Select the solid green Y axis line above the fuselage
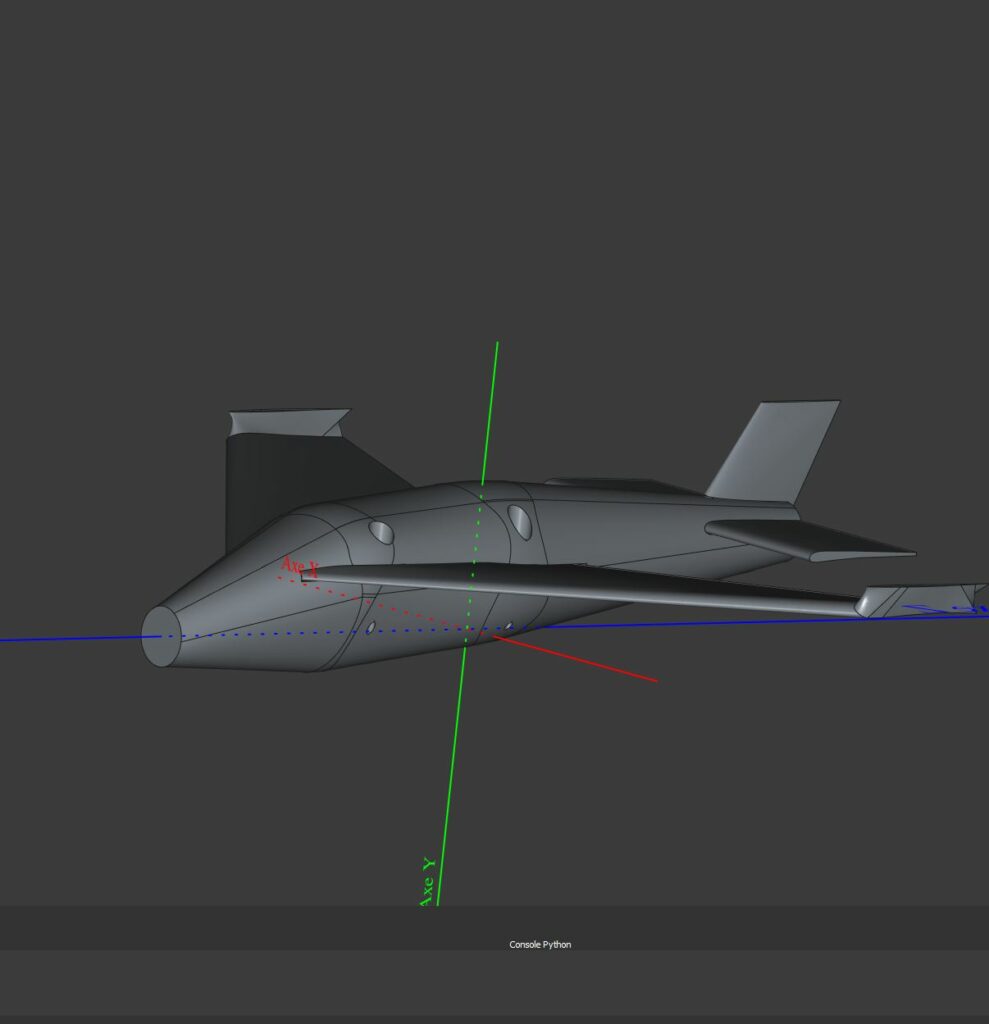The height and width of the screenshot is (1024, 989). click(490, 413)
